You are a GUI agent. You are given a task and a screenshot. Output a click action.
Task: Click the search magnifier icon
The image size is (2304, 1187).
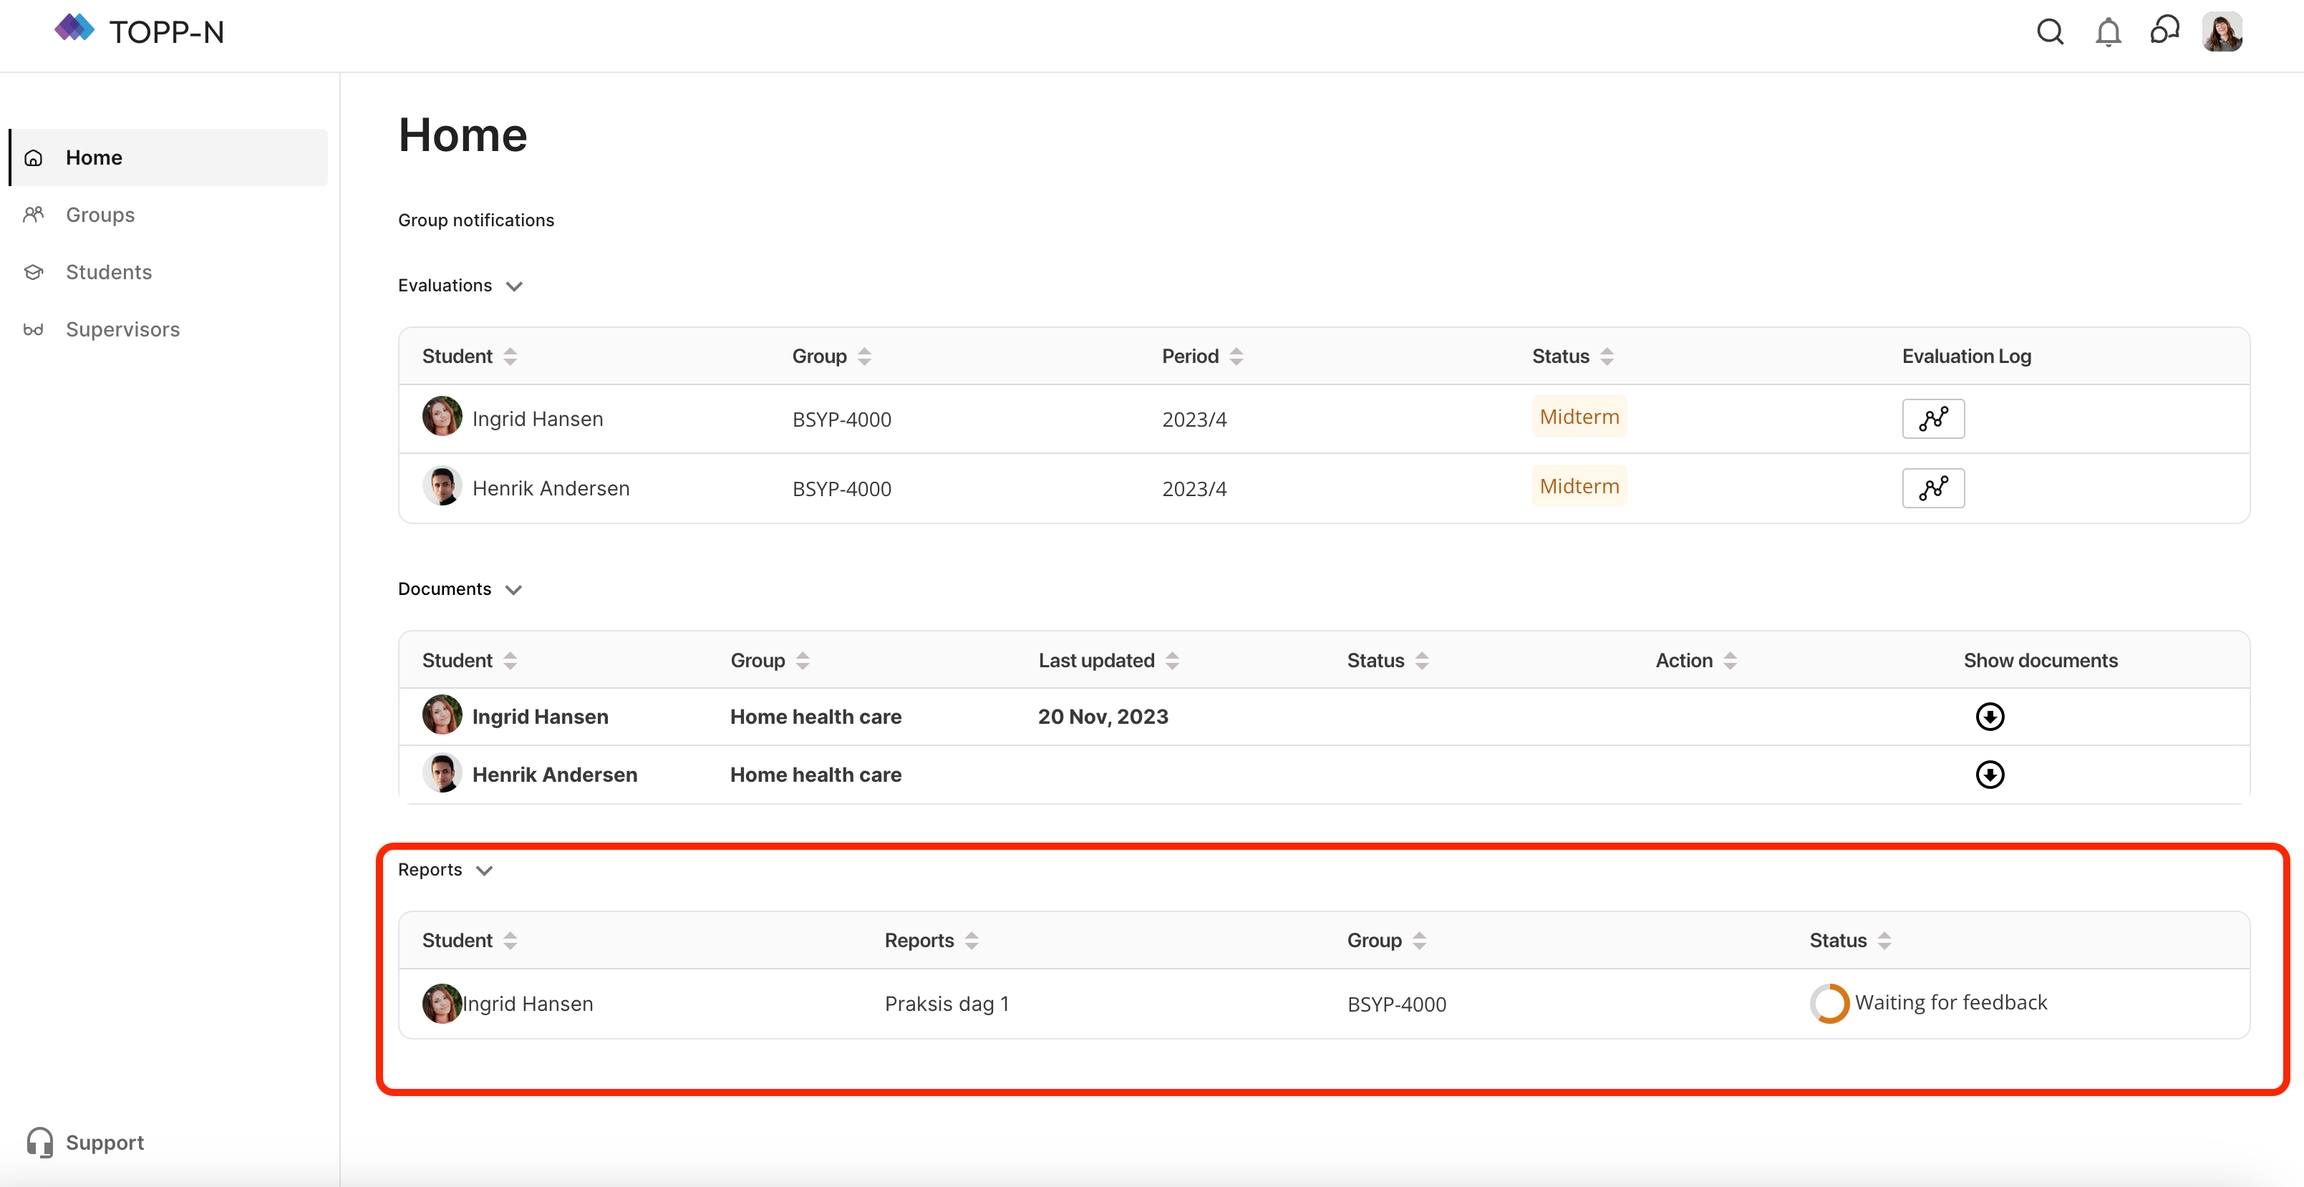tap(2050, 32)
